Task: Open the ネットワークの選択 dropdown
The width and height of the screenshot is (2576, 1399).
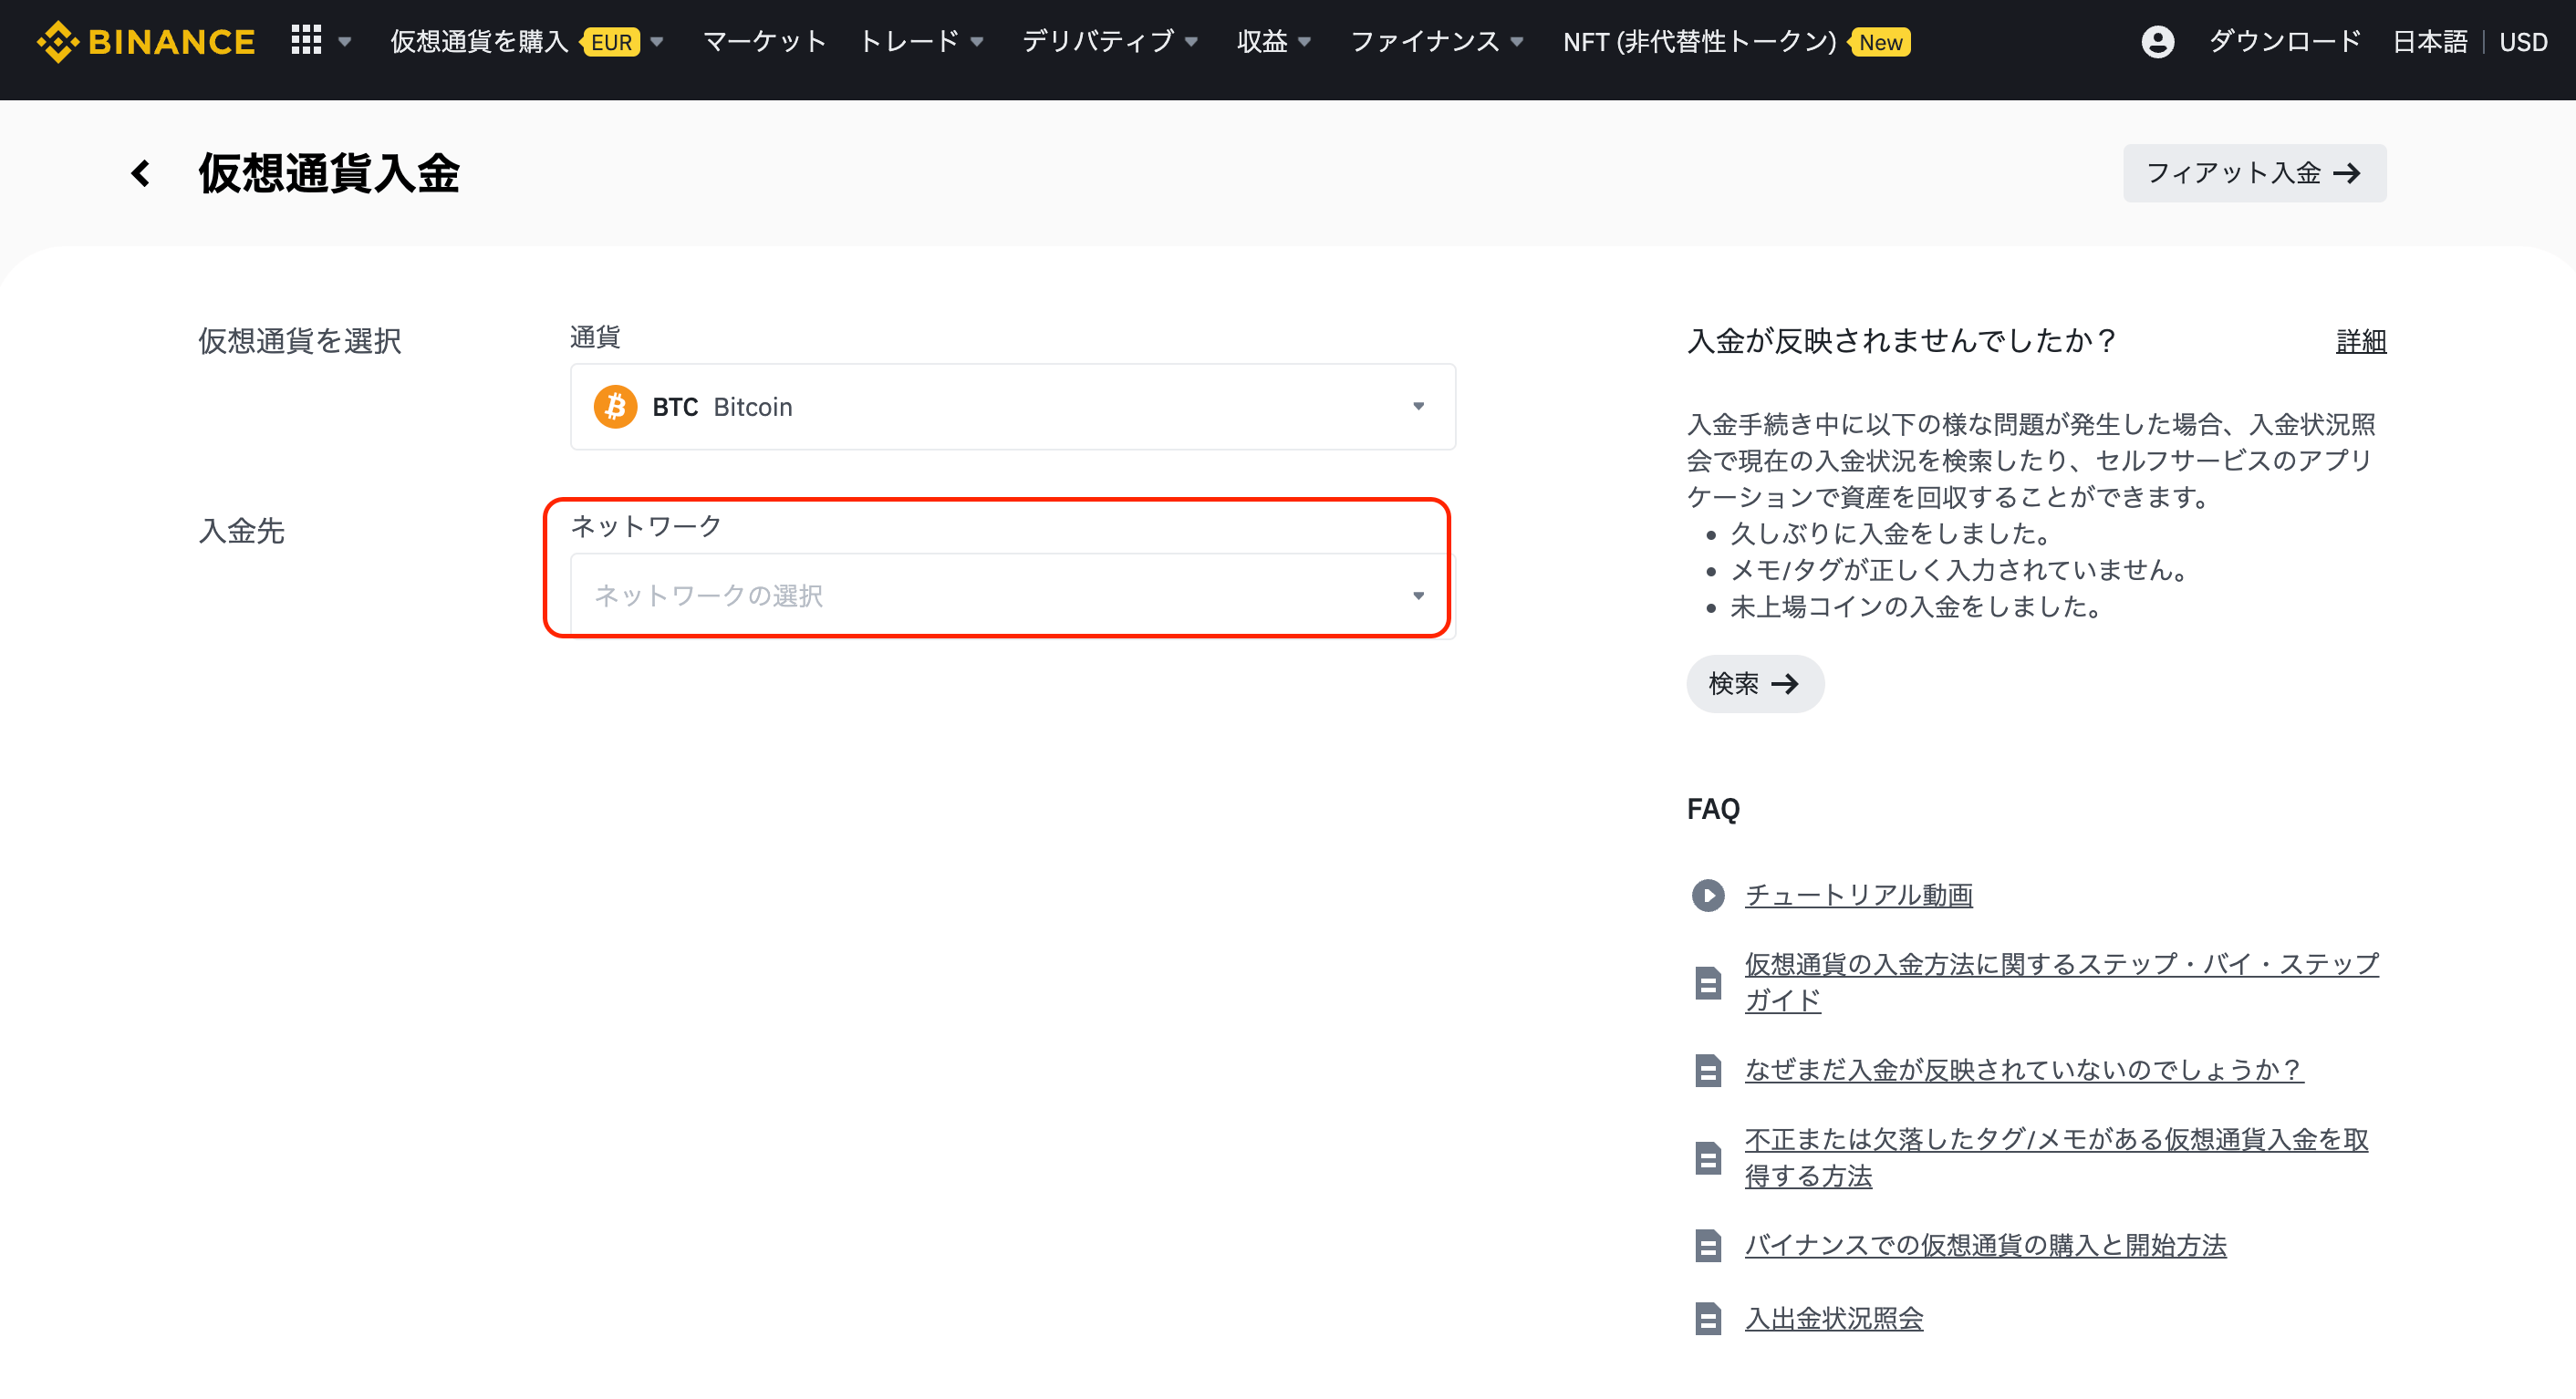Action: pyautogui.click(x=1012, y=596)
